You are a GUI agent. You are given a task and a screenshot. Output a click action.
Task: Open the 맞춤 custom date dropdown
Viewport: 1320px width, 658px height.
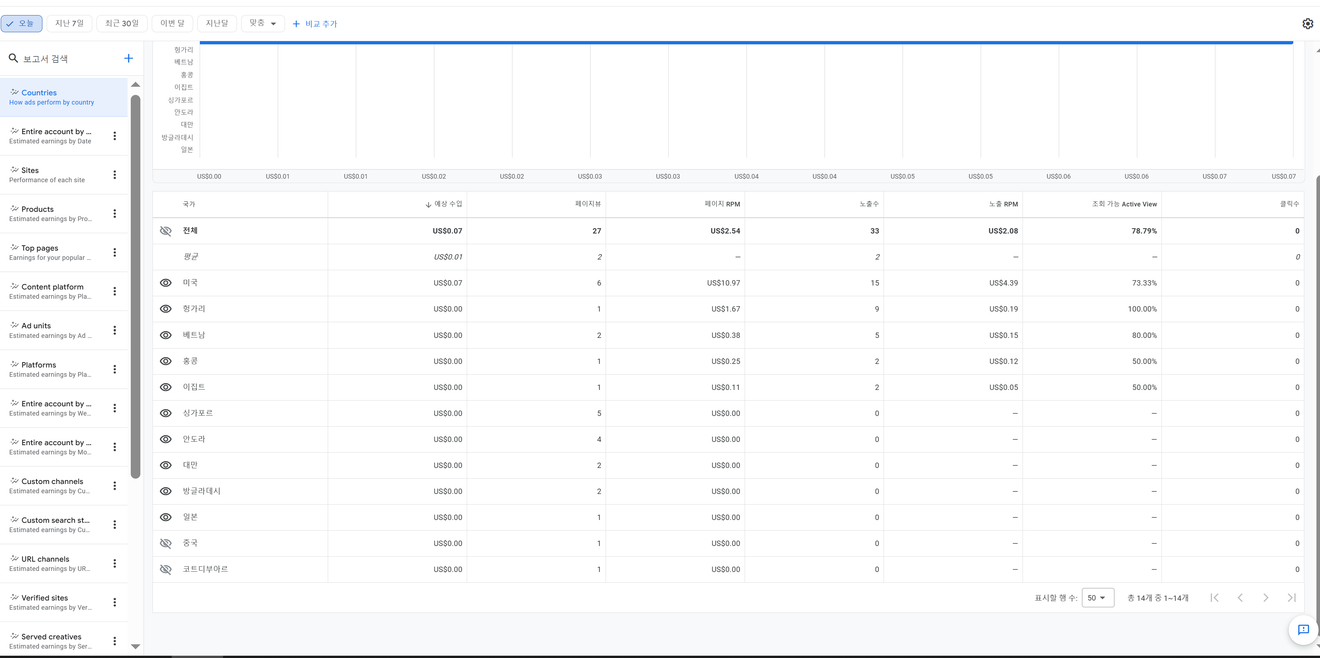262,23
